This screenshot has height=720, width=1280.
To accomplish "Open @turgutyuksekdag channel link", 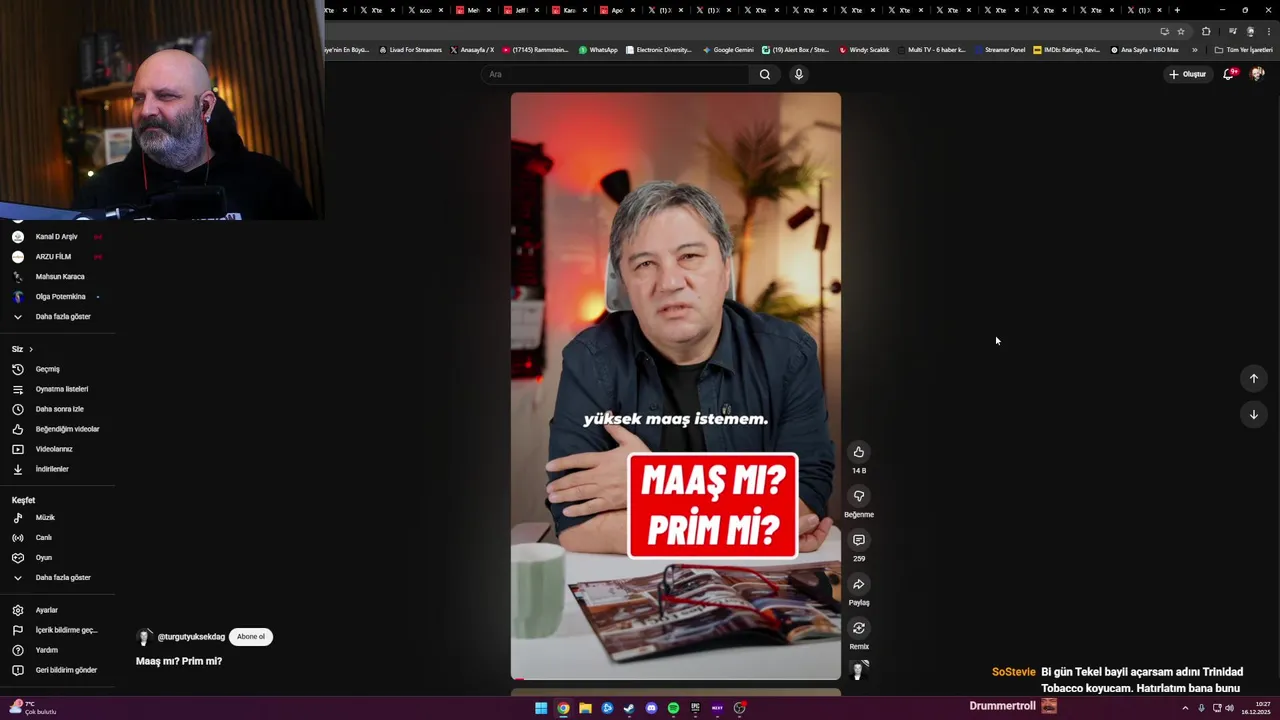I will click(x=191, y=637).
